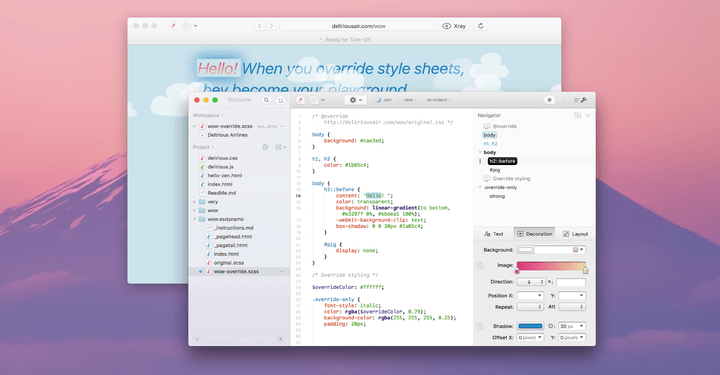The width and height of the screenshot is (720, 375).
Task: Click the smiley face icon in editor title bar
Action: pos(280,100)
